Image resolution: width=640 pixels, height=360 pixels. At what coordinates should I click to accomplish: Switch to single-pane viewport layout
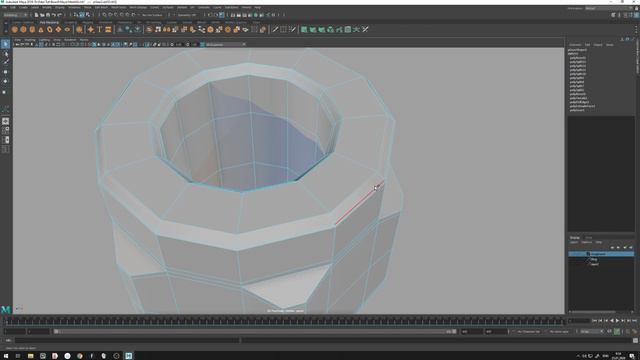click(5, 121)
